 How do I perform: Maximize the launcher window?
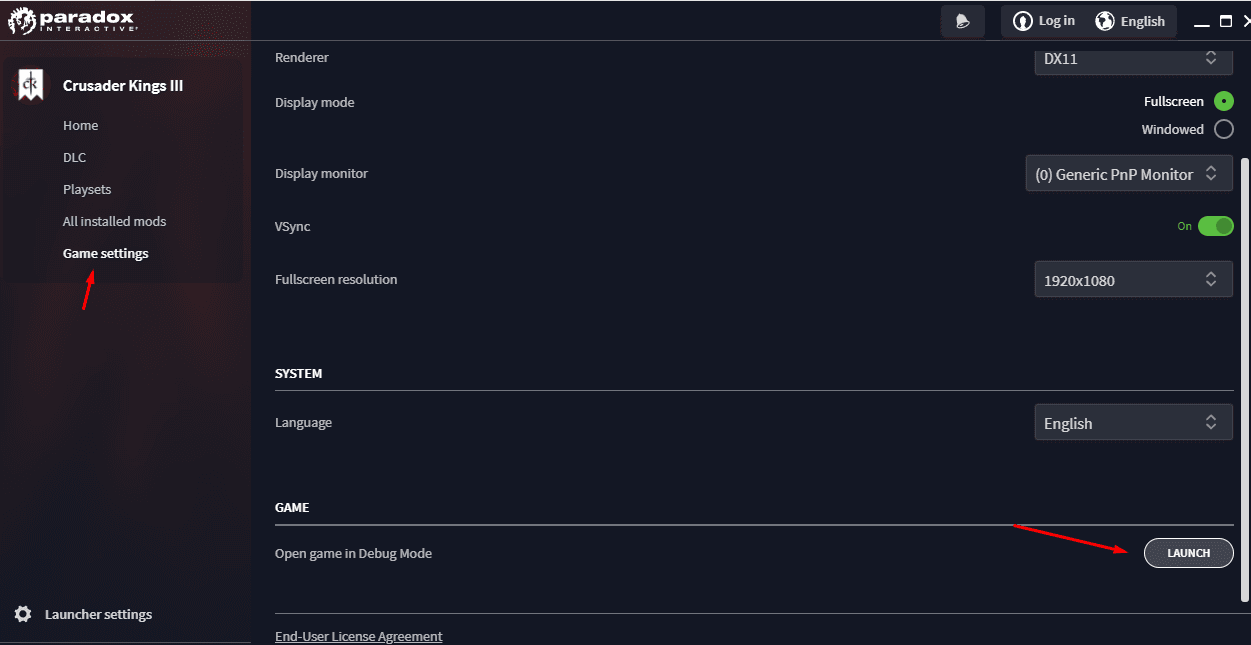point(1226,21)
